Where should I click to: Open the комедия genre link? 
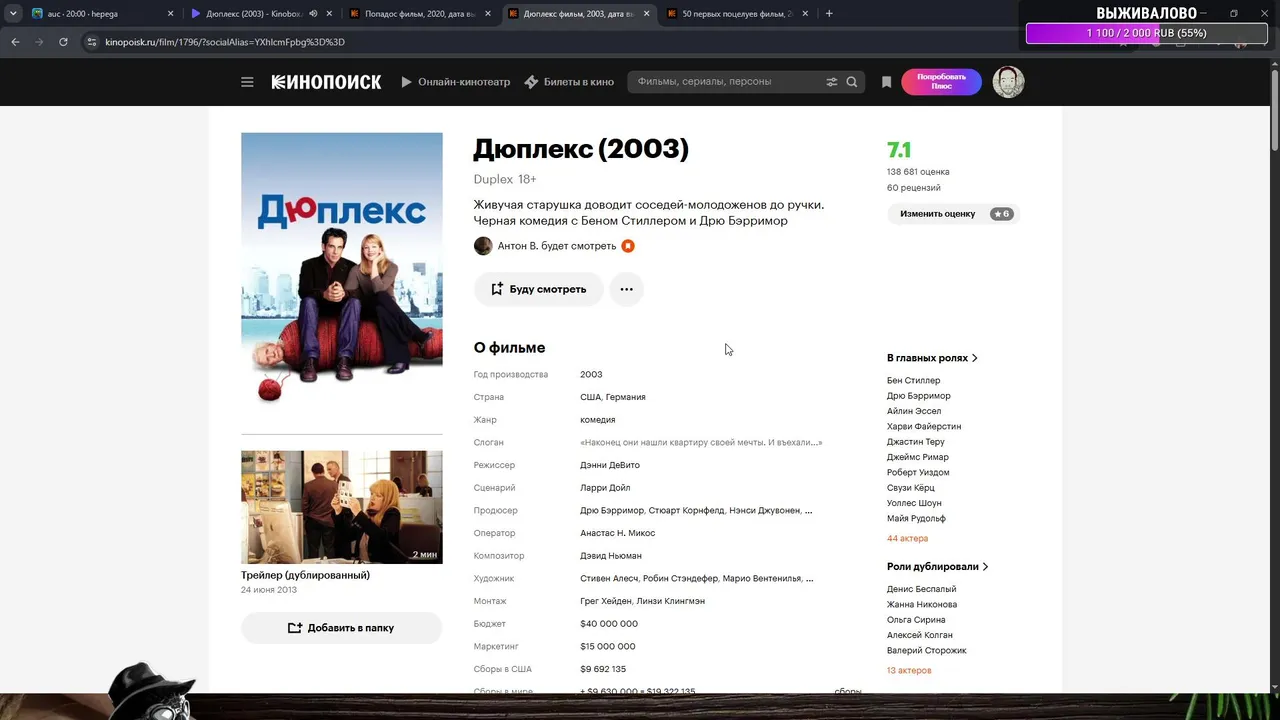point(598,420)
